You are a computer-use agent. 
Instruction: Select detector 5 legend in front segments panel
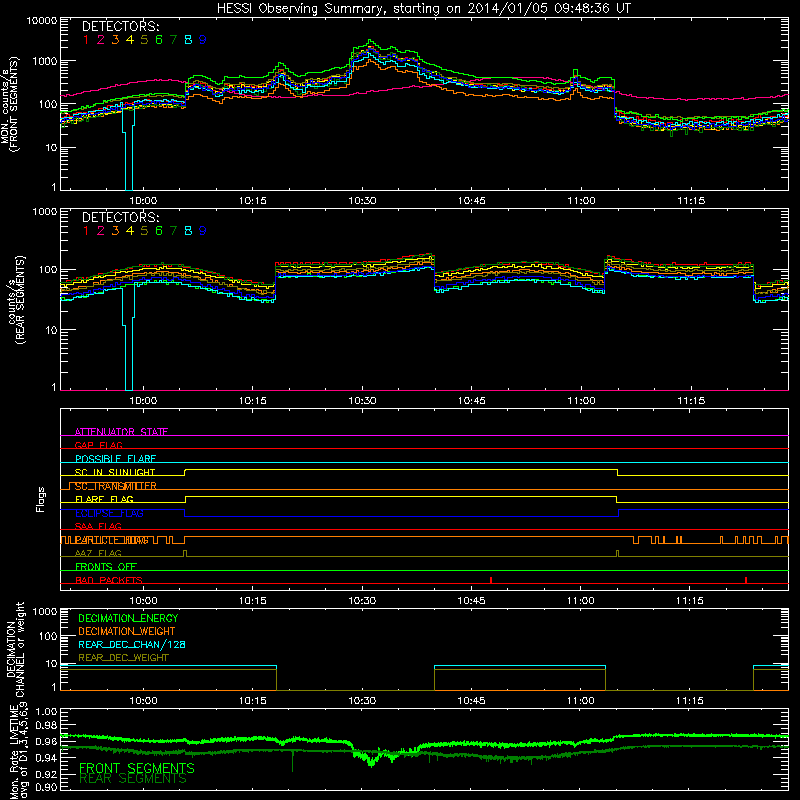click(x=144, y=40)
